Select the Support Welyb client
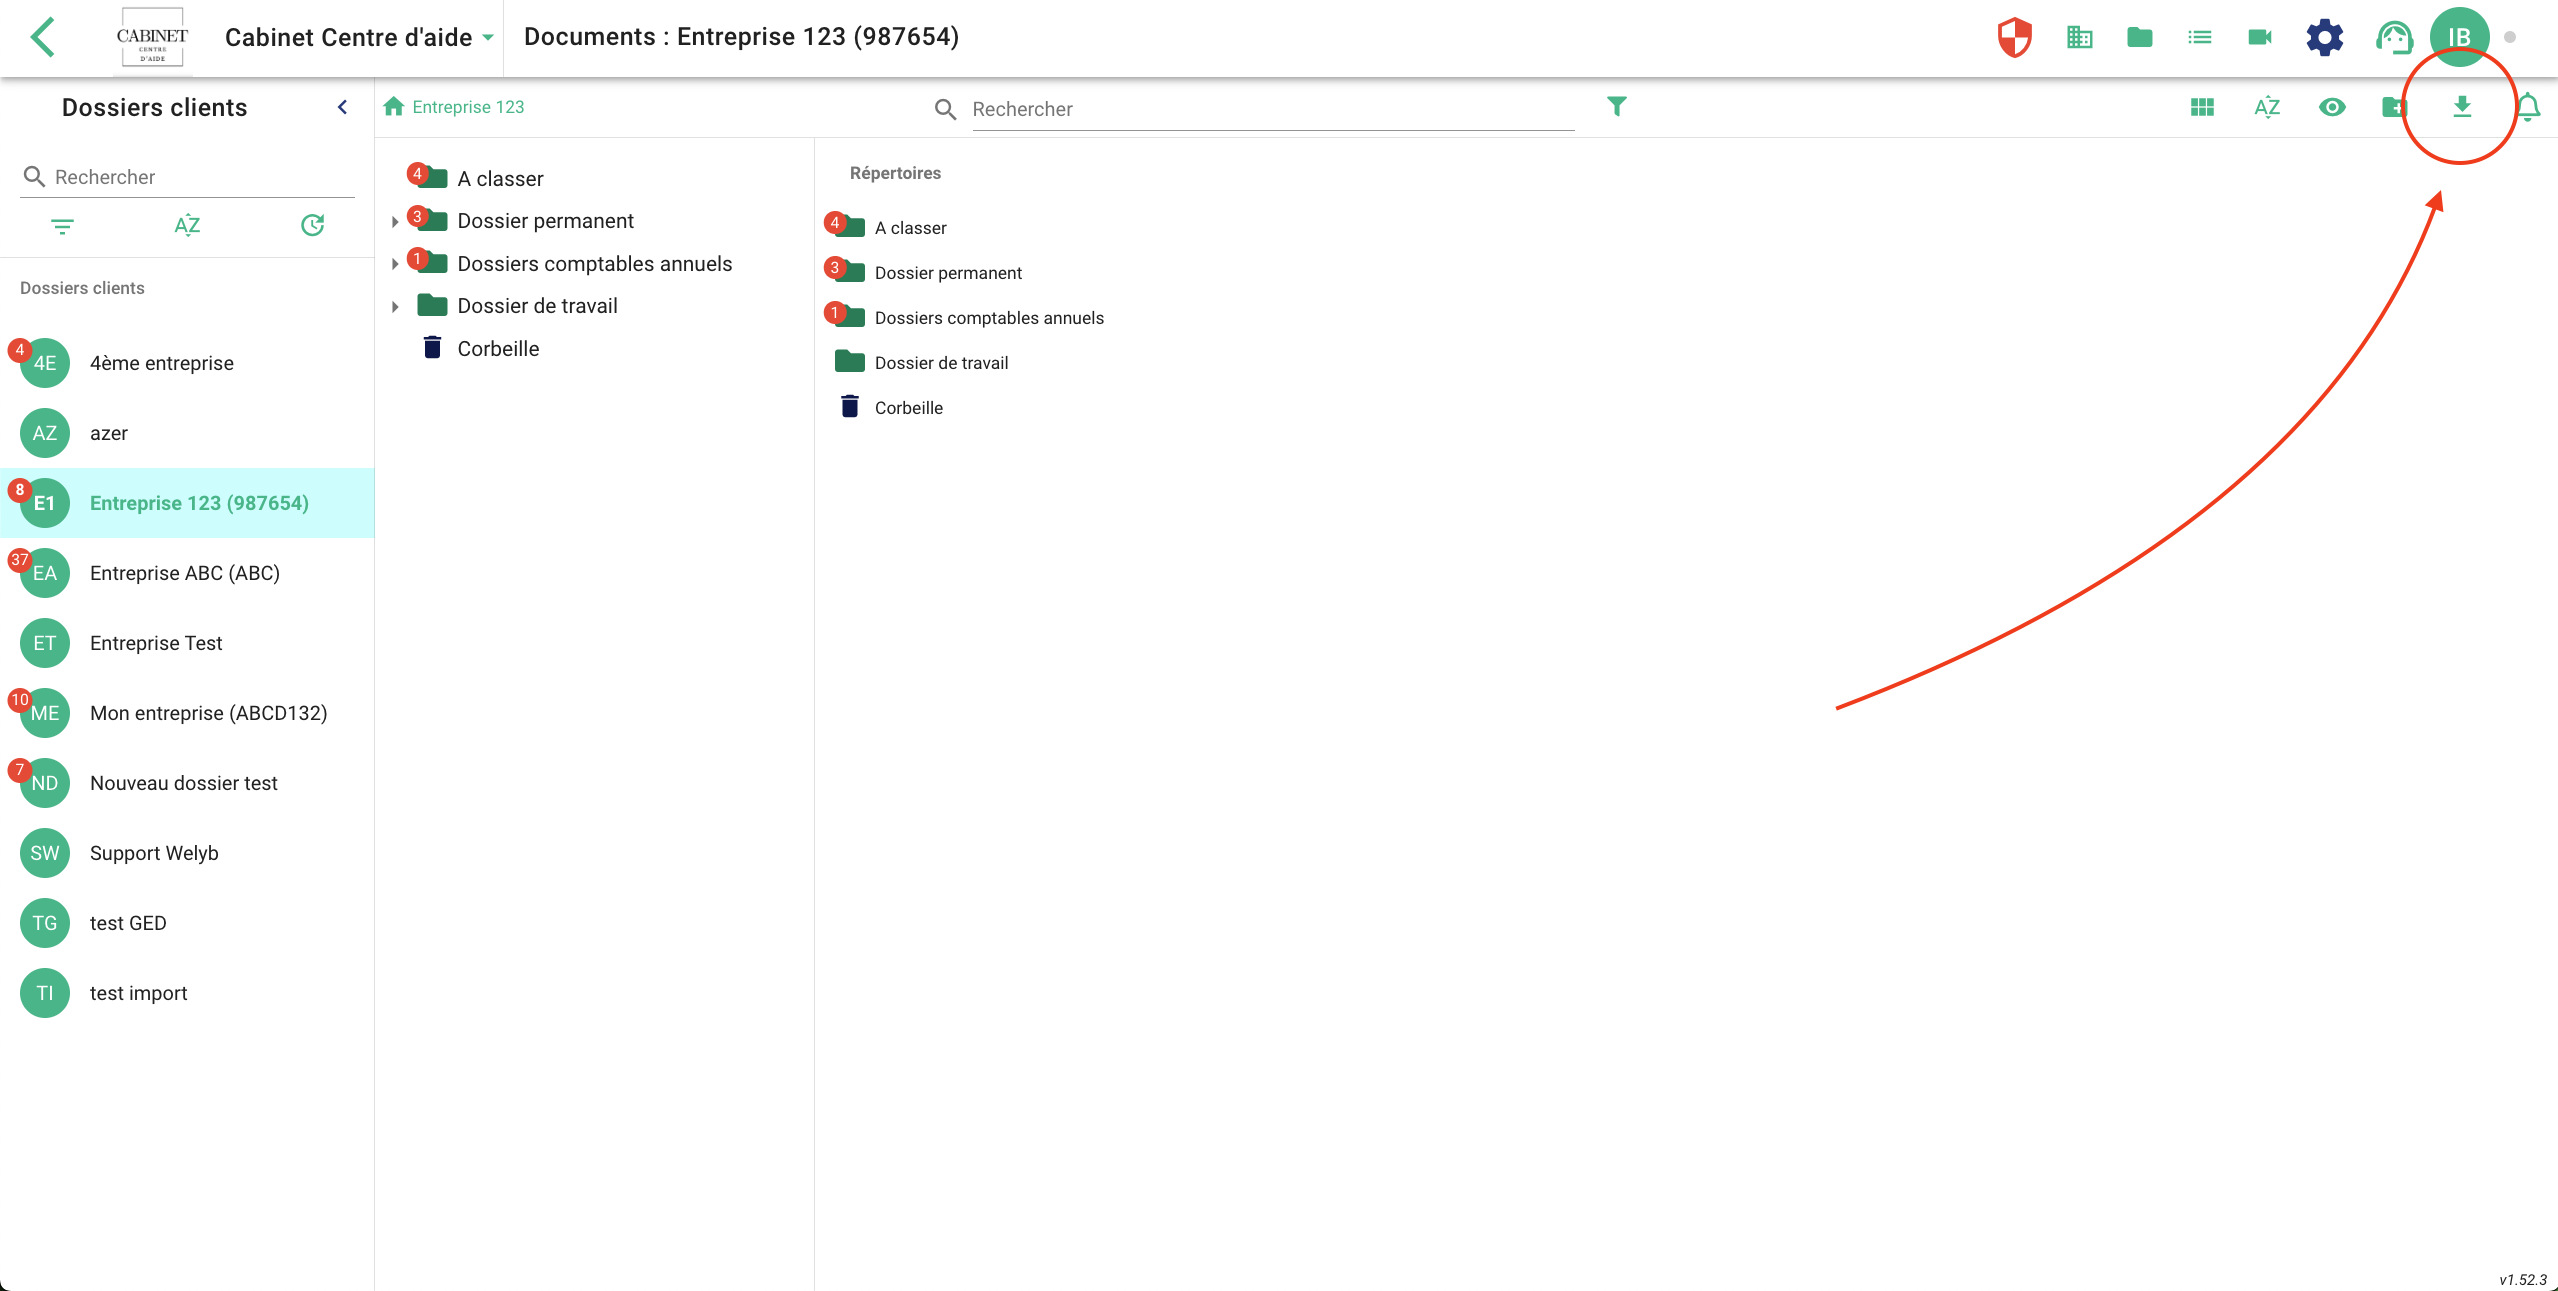The width and height of the screenshot is (2558, 1291). pyautogui.click(x=187, y=853)
